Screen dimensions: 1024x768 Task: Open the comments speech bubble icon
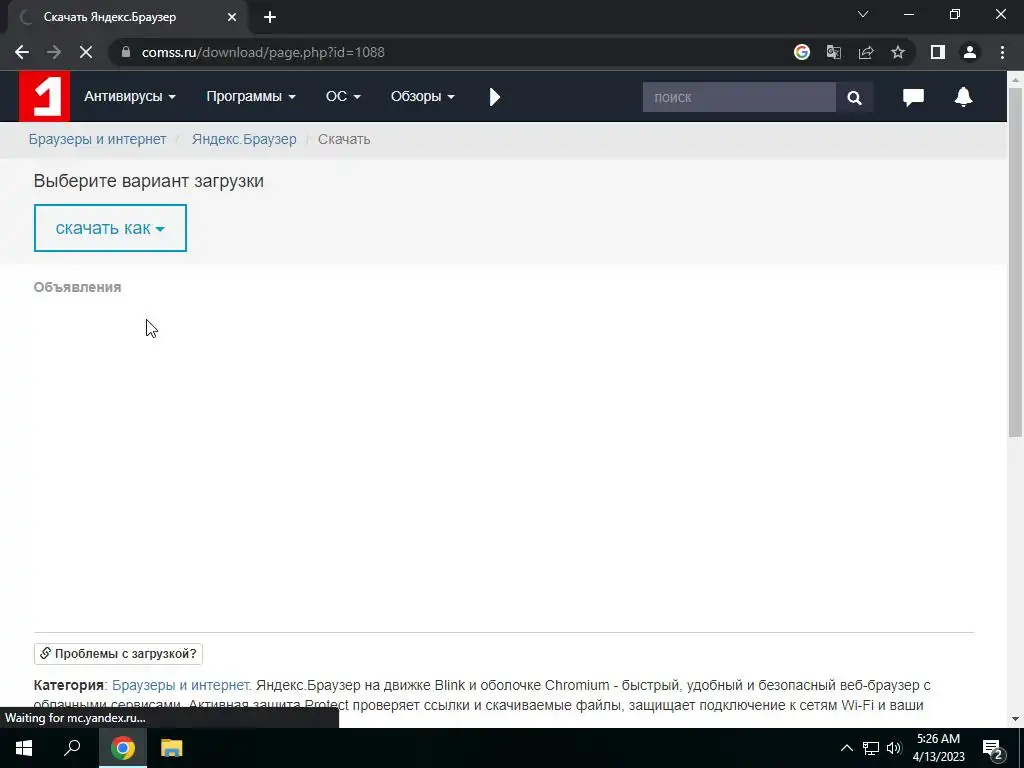coord(913,97)
